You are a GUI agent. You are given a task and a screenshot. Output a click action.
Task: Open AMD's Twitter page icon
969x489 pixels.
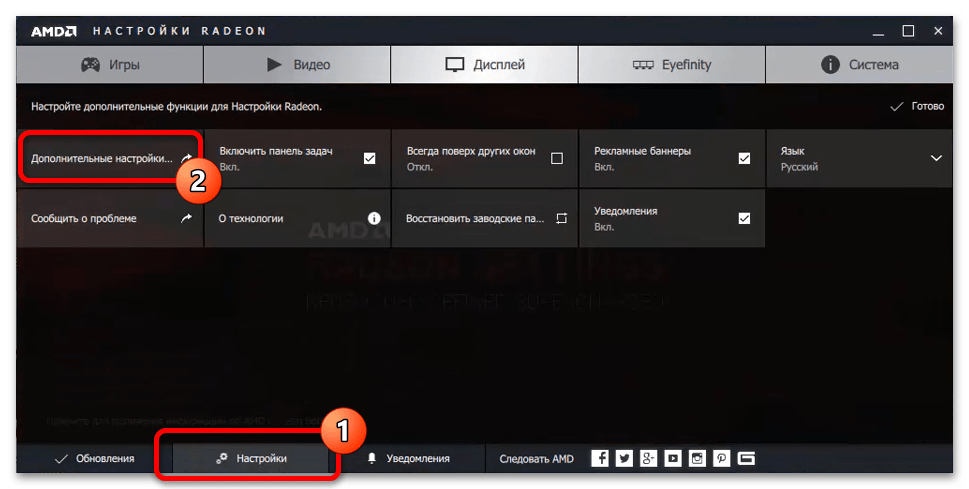624,458
